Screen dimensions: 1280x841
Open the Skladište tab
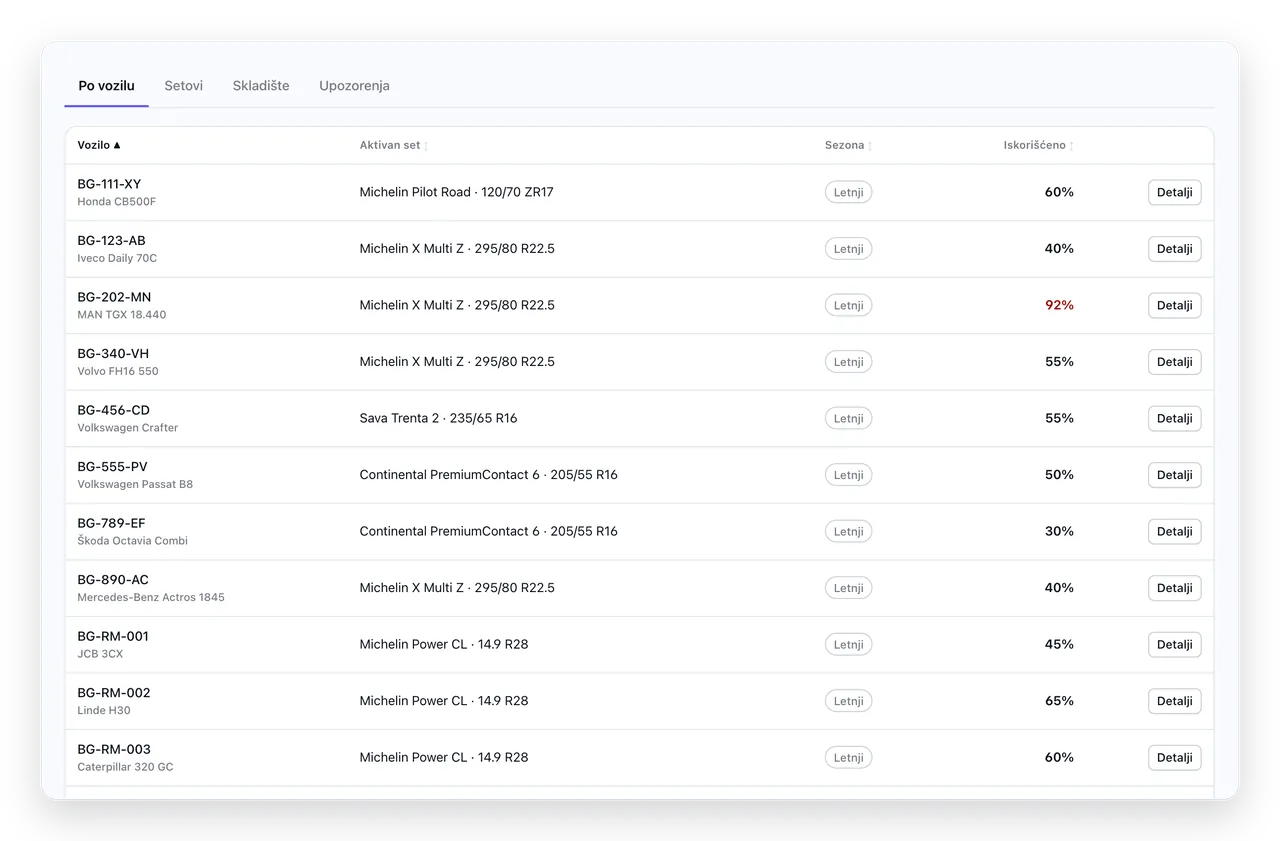coord(261,86)
